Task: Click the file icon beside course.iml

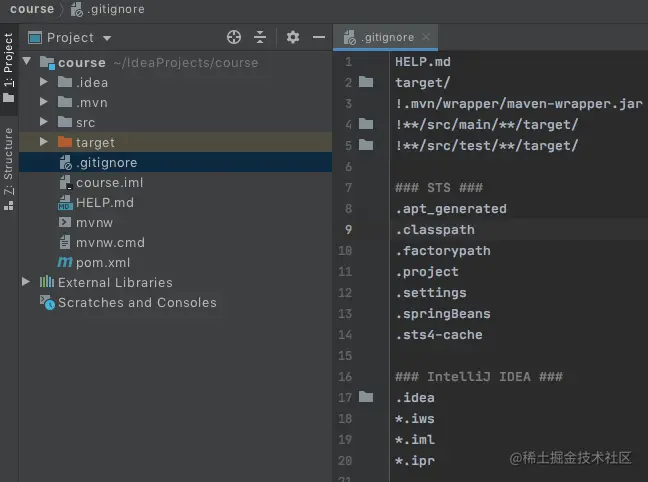Action: (65, 182)
